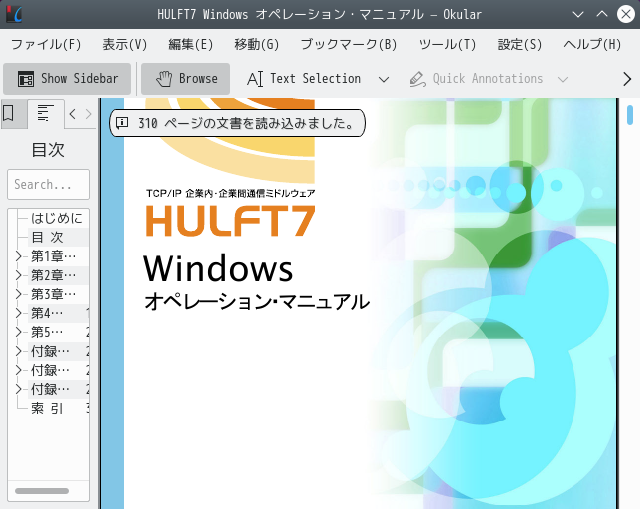Image resolution: width=640 pixels, height=509 pixels.
Task: Expand the second 付録 tree node
Action: coord(18,370)
